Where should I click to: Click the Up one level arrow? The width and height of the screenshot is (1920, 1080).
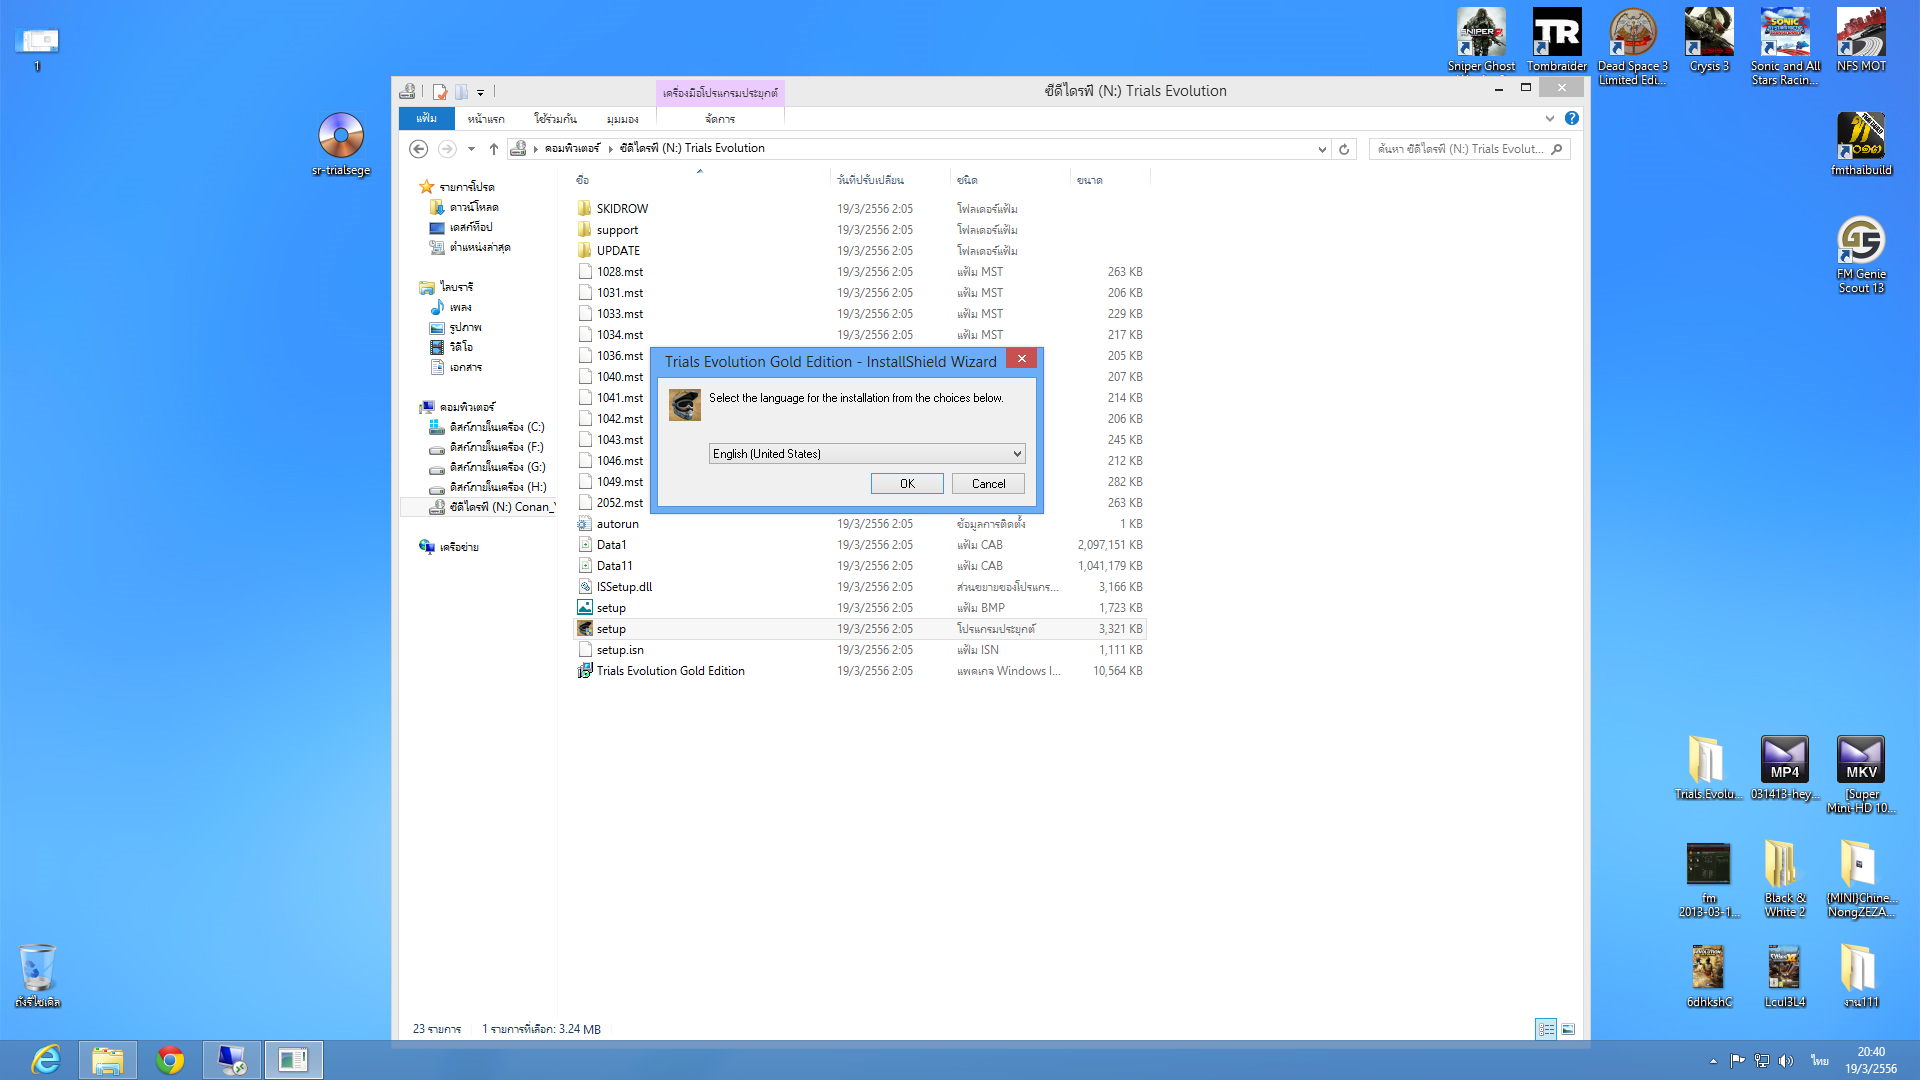493,149
